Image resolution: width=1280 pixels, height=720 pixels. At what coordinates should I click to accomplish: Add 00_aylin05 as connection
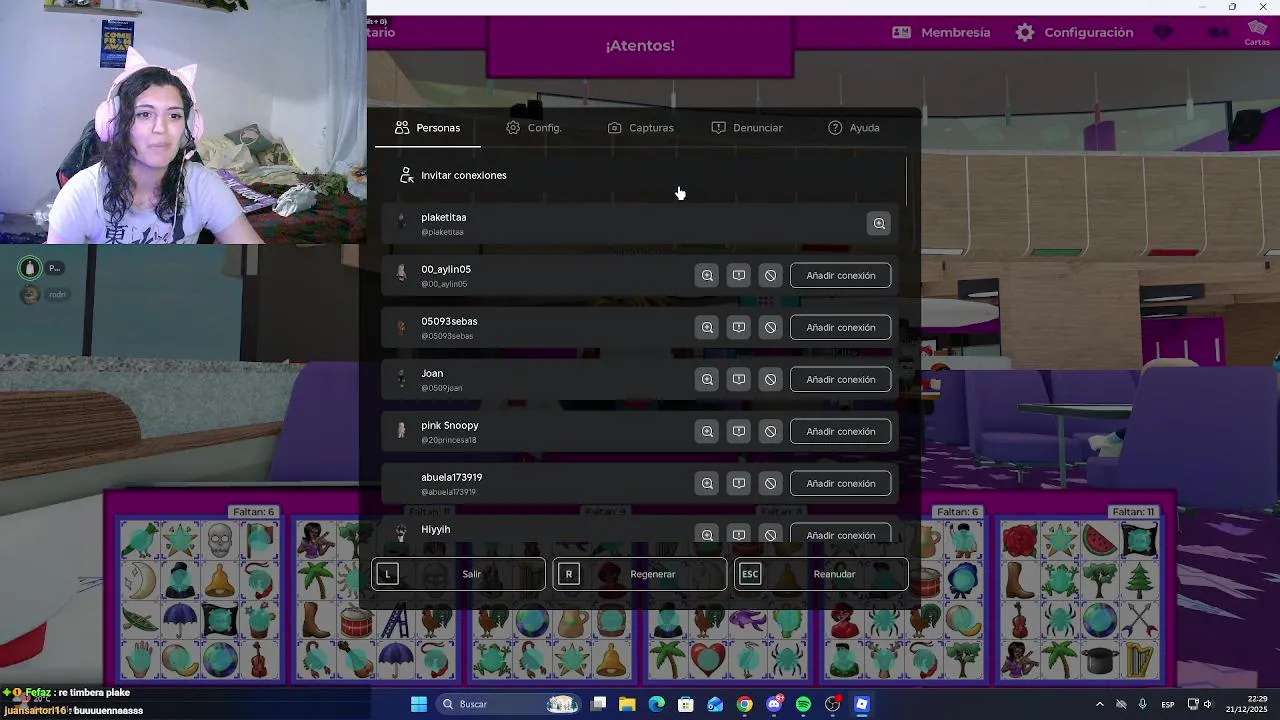point(840,275)
